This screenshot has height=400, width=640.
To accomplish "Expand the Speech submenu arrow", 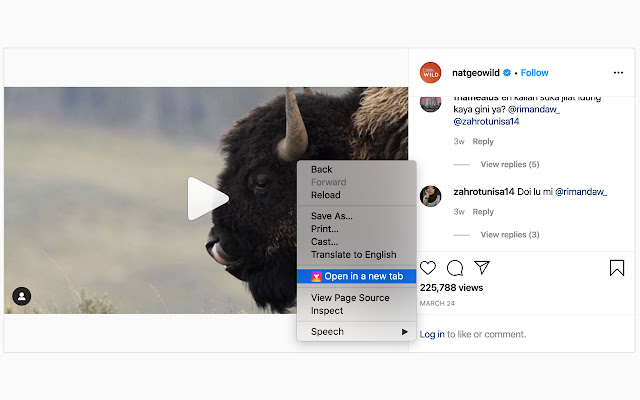I will [404, 332].
